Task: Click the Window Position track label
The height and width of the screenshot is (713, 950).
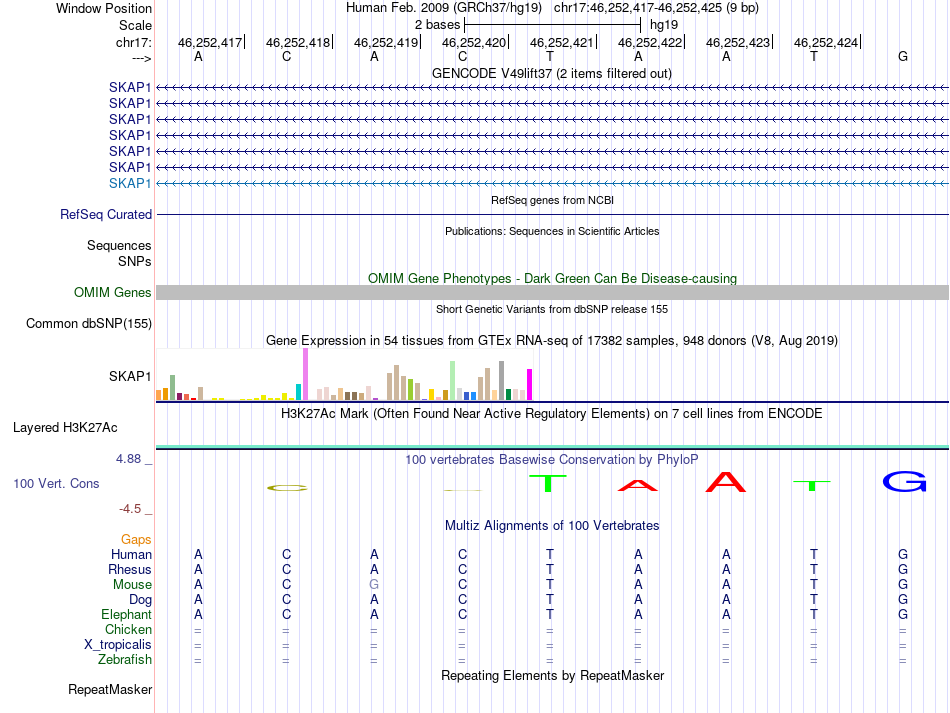Action: [x=104, y=8]
